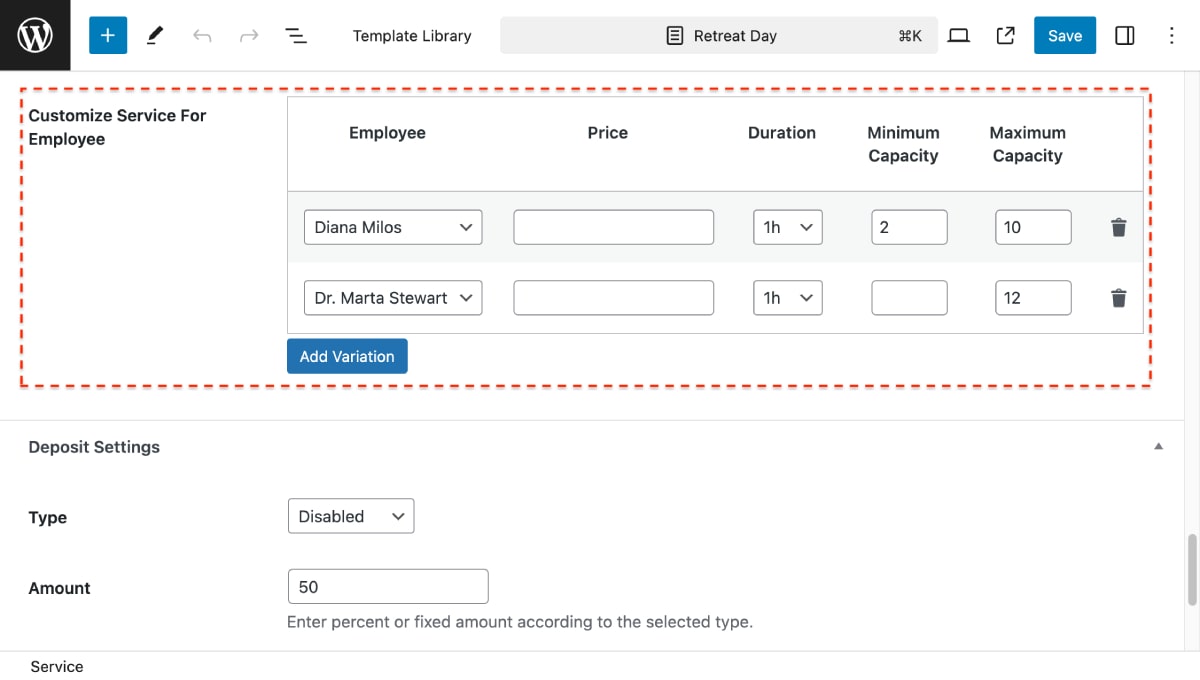Open the Template Library
Image resolution: width=1200 pixels, height=680 pixels.
pos(412,35)
